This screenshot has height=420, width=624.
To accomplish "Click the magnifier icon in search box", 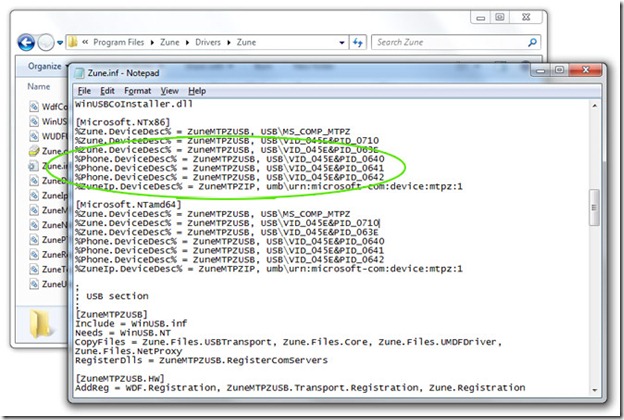I will [532, 42].
